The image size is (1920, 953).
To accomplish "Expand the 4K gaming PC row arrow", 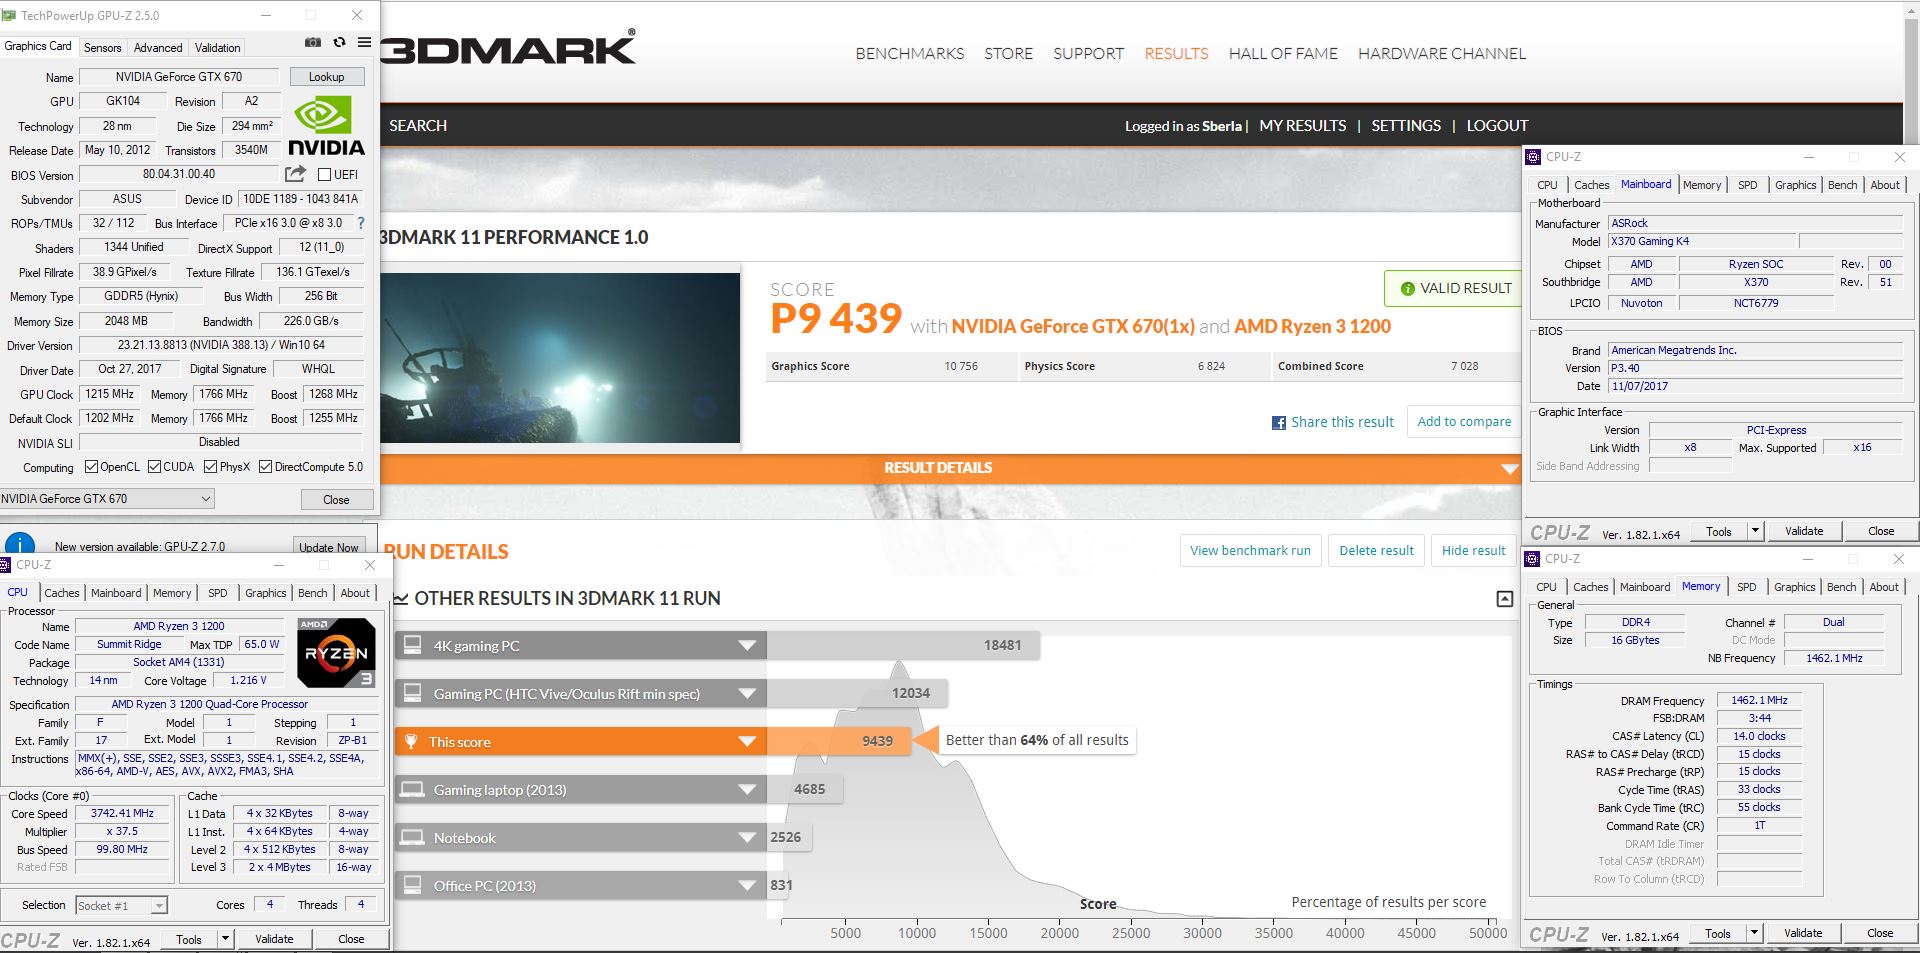I will [747, 646].
